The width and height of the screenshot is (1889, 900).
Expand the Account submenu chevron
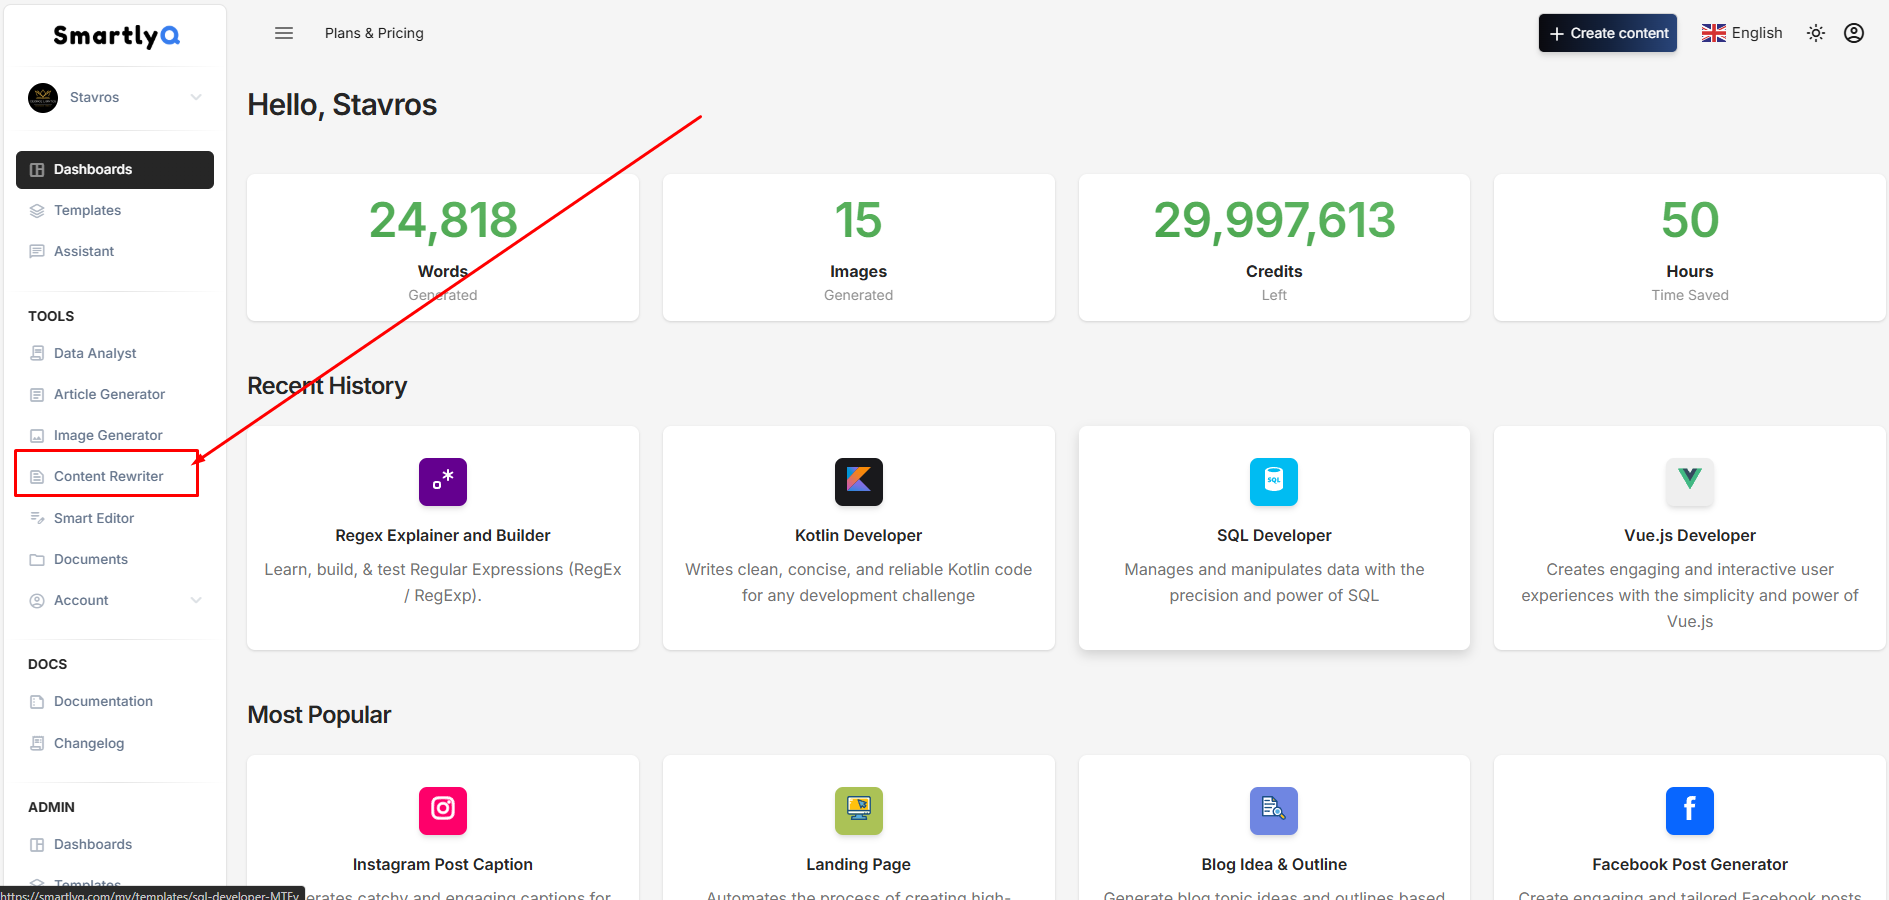(x=196, y=600)
